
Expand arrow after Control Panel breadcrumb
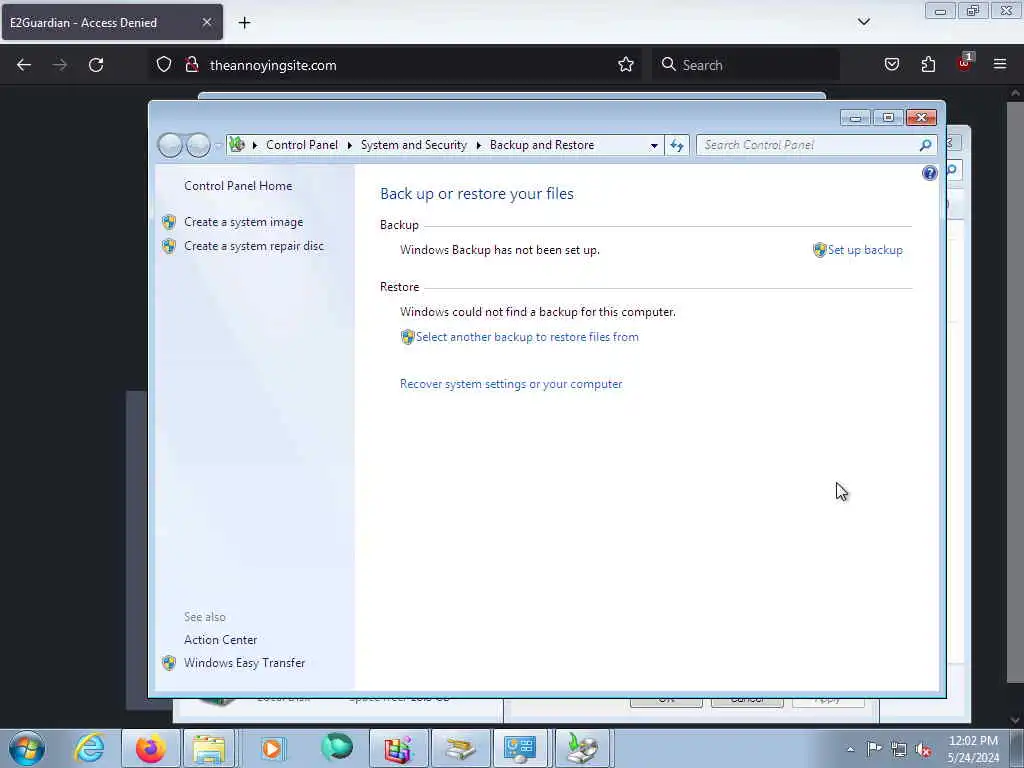point(349,145)
